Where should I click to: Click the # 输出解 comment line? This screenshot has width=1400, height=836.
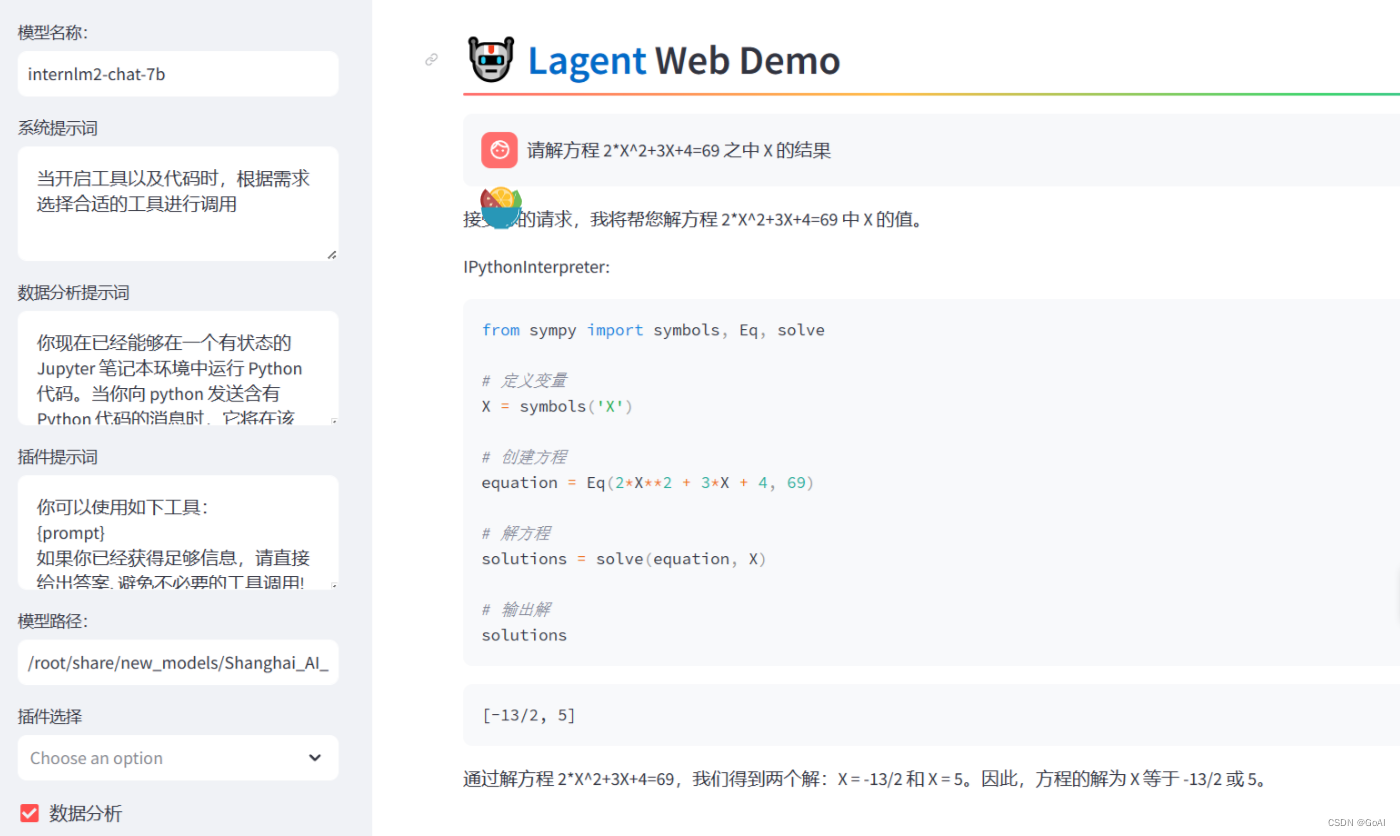515,610
